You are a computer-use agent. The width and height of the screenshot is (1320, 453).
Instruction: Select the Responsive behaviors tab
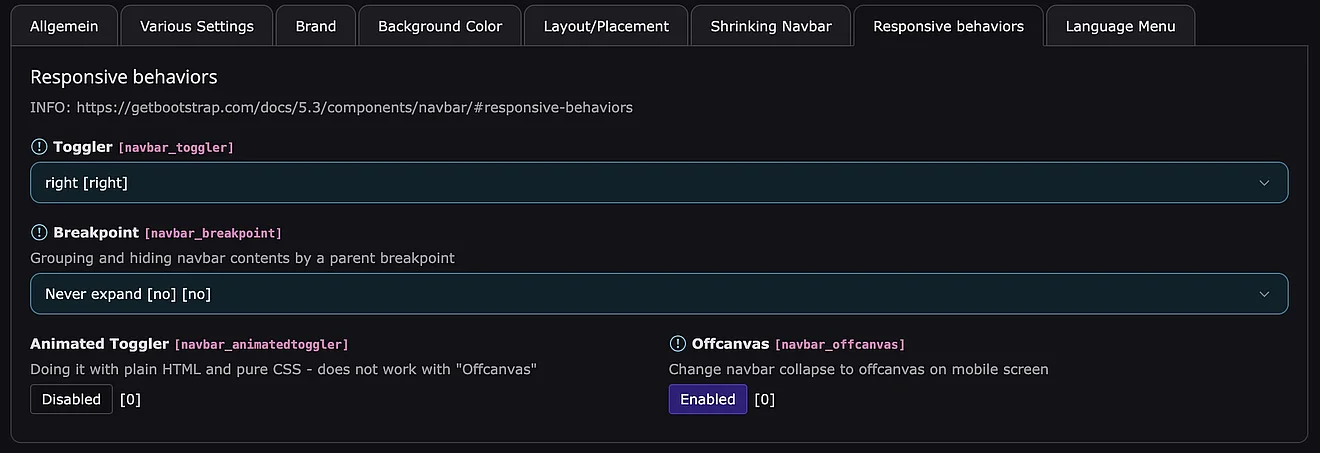[948, 26]
